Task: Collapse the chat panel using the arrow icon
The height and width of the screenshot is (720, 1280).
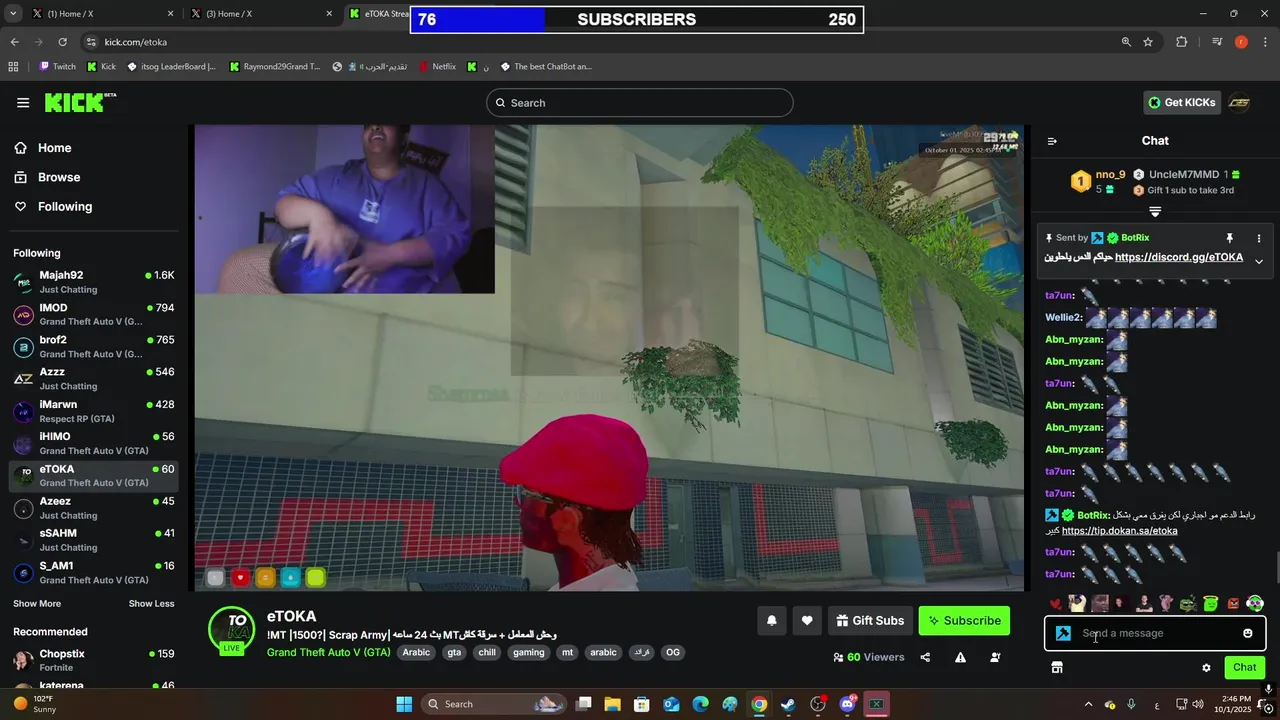Action: click(1052, 141)
